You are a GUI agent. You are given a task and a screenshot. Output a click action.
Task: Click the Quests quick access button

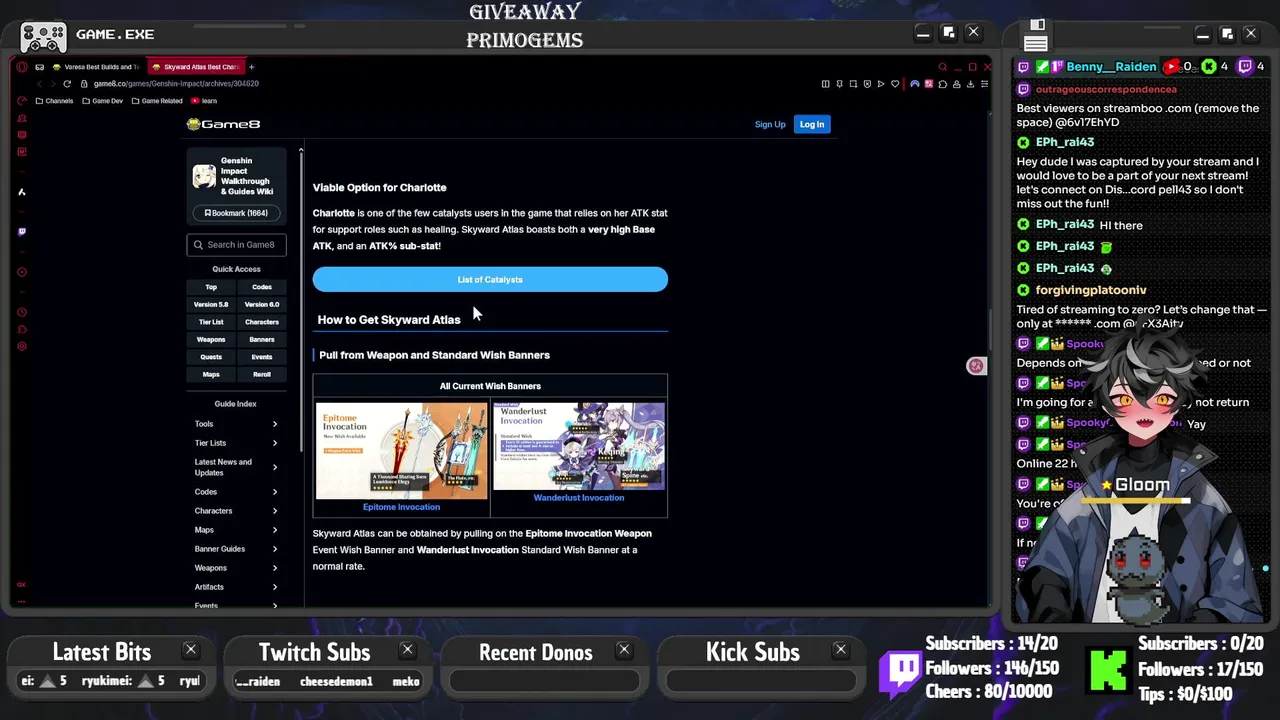pos(211,357)
